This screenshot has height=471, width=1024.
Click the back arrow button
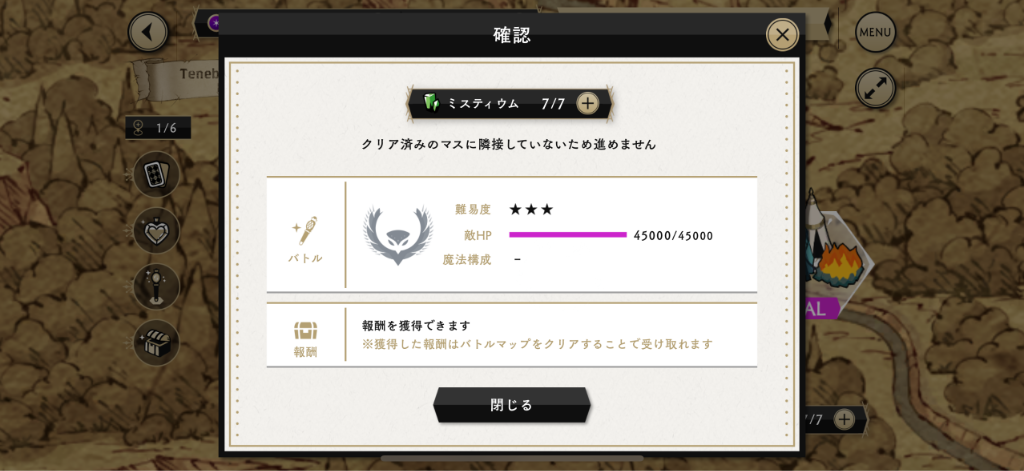[148, 31]
